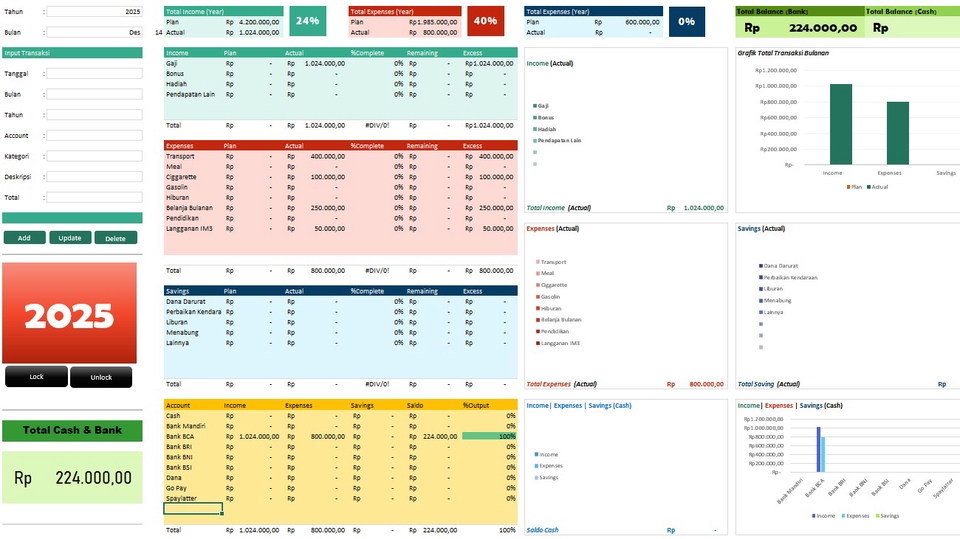The image size is (960, 539).
Task: Open the top Bulan cell showing Des
Action: pos(94,32)
